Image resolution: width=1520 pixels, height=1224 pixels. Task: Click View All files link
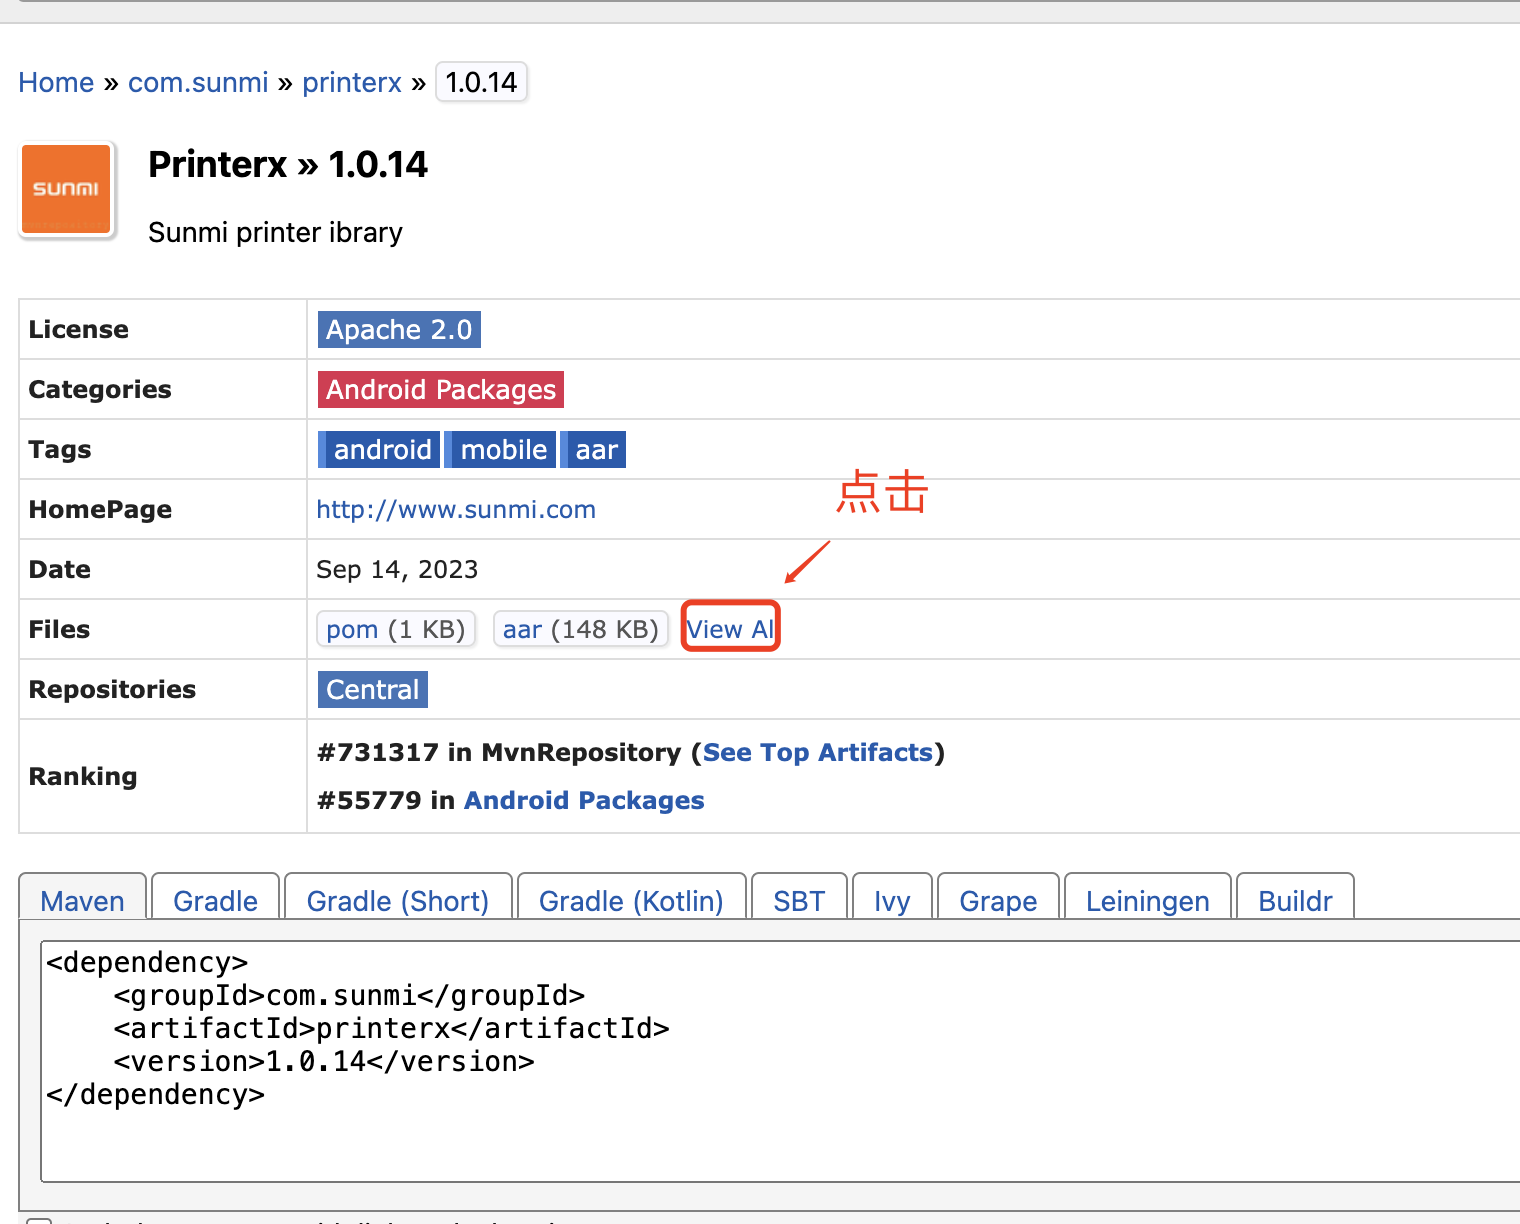click(731, 629)
